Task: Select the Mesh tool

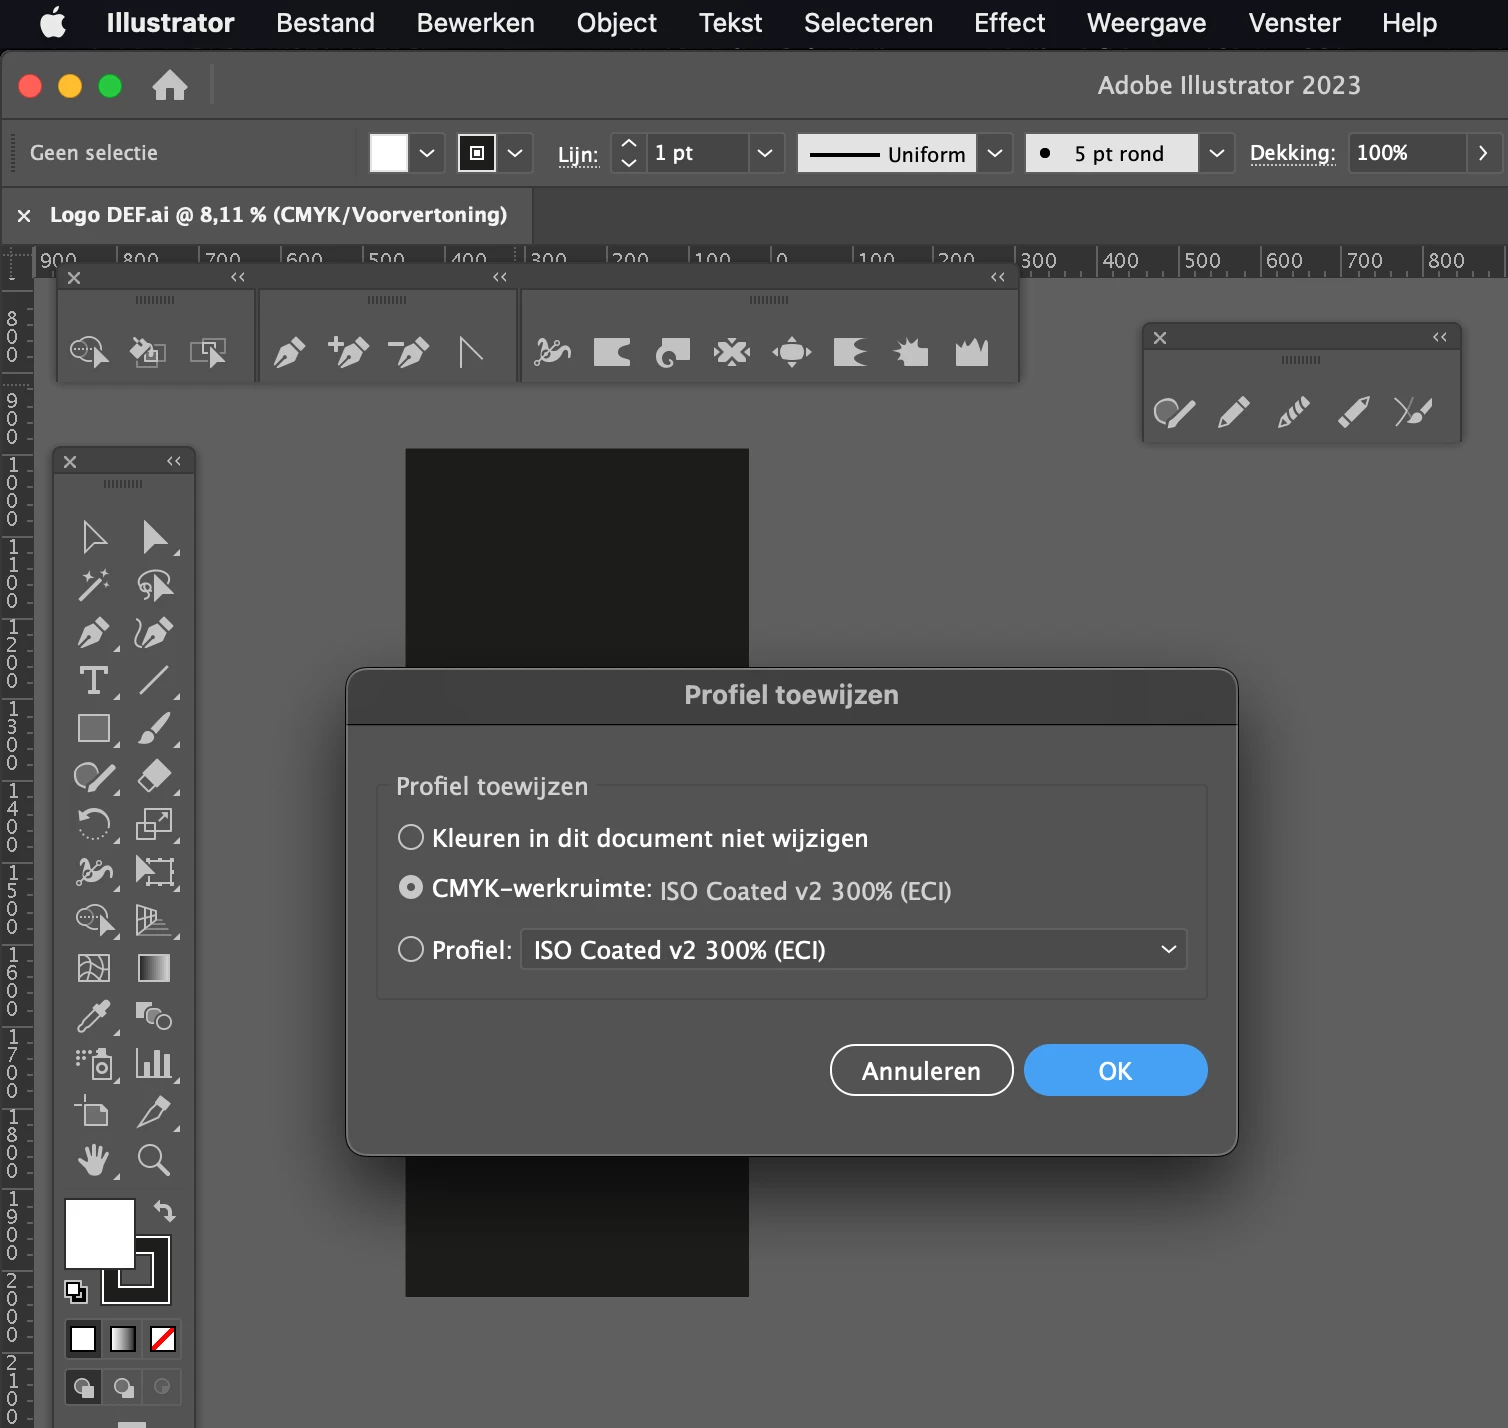Action: [94, 968]
